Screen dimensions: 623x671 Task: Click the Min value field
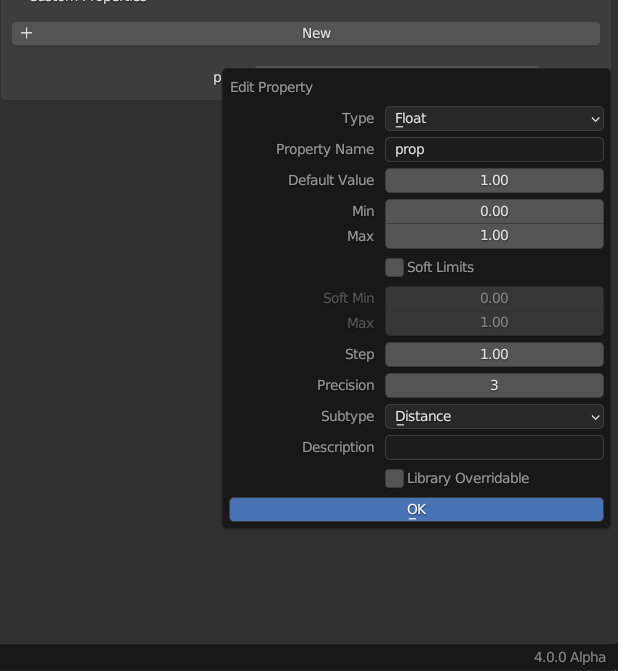pos(494,211)
